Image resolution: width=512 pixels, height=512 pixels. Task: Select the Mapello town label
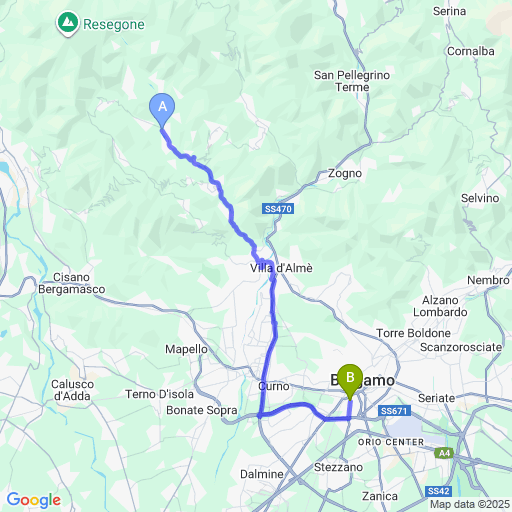(x=186, y=349)
